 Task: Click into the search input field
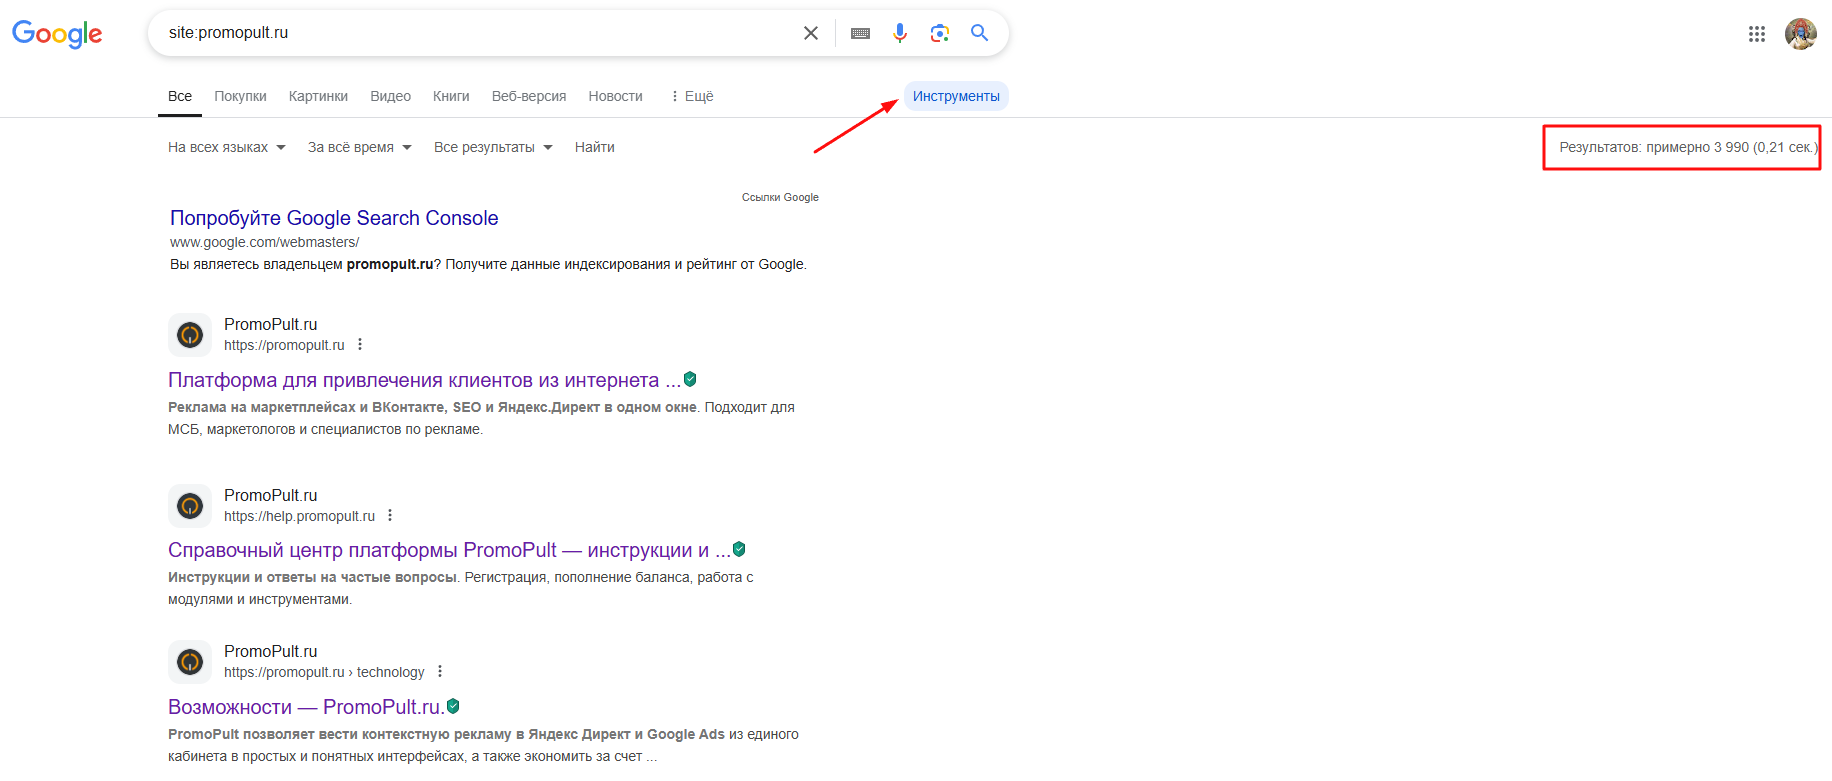point(480,33)
